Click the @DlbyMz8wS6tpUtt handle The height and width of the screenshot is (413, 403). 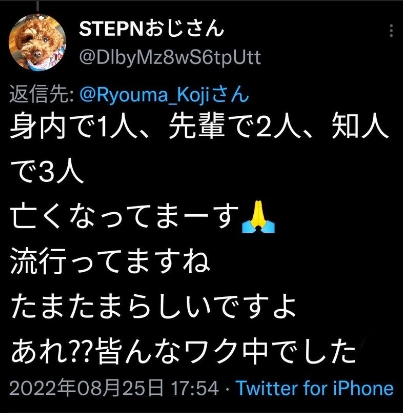coord(170,58)
